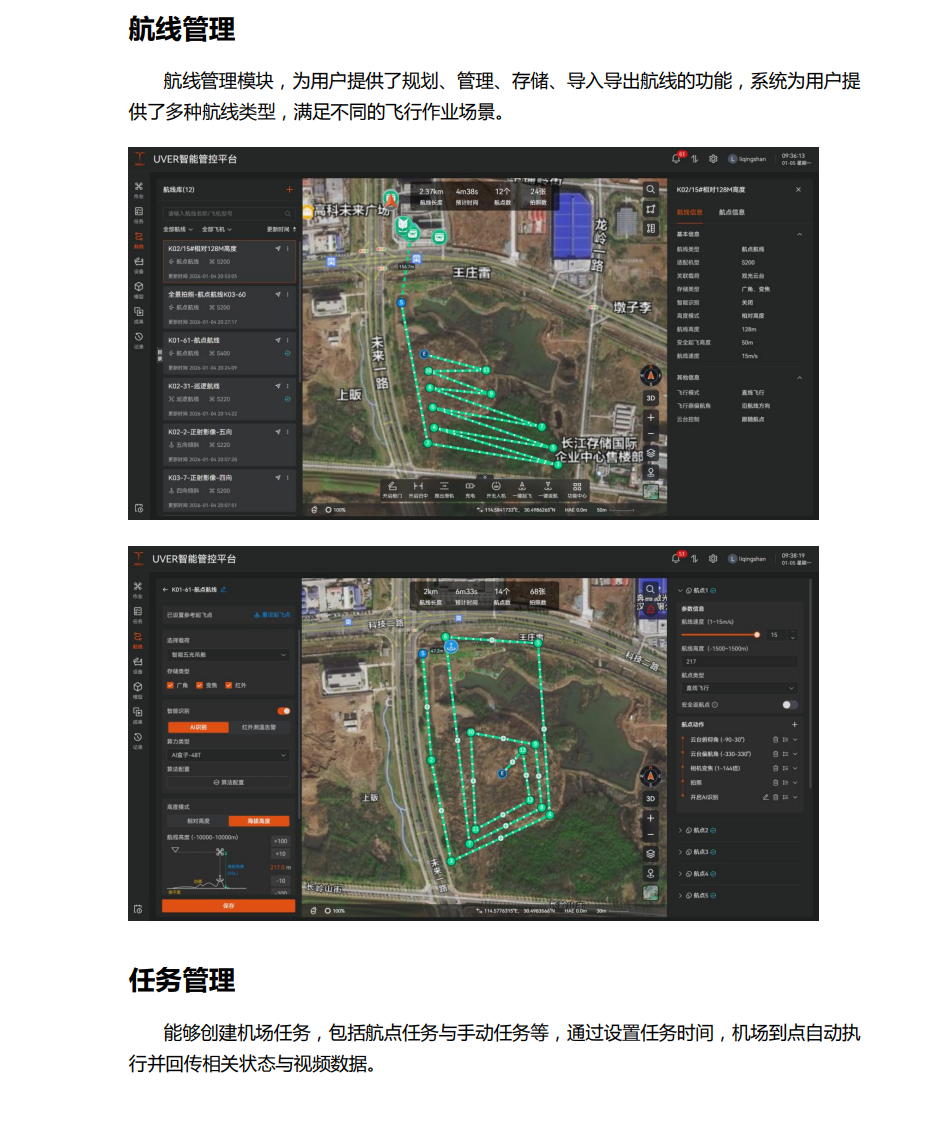
Task: Open the 智能五光吊舱 payload dropdown
Action: point(228,655)
